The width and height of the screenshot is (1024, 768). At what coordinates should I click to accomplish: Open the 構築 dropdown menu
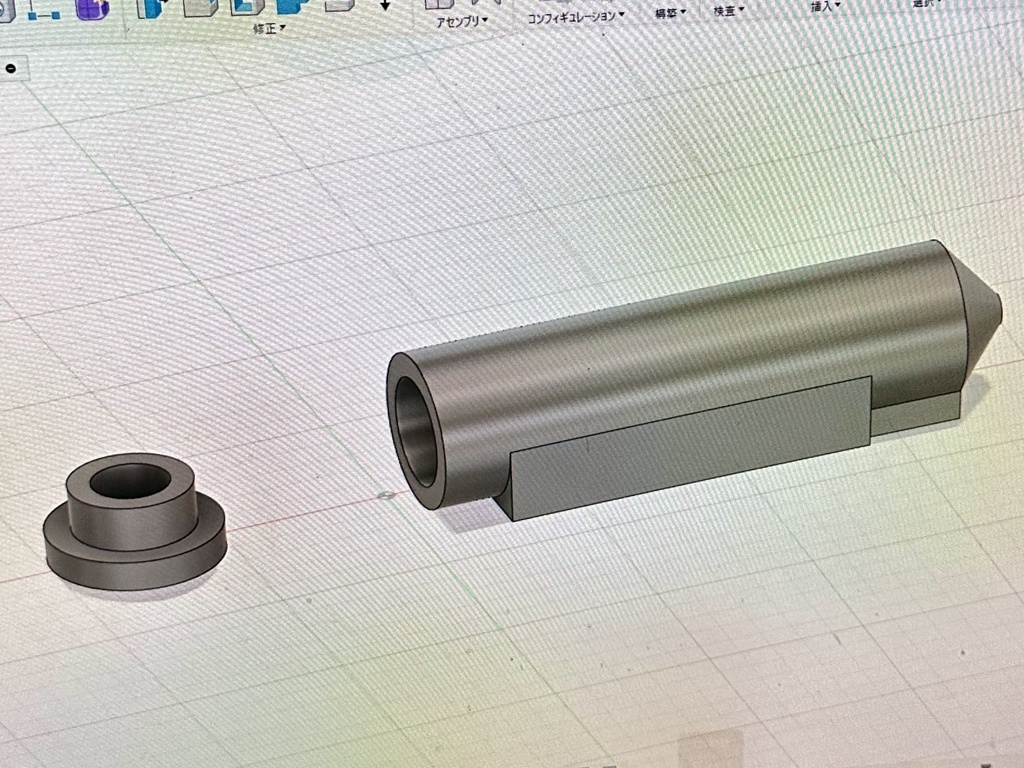click(670, 13)
